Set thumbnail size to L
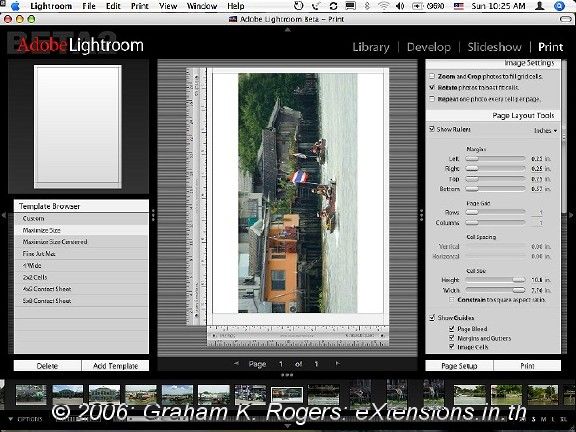This screenshot has height=432, width=576. (553, 419)
